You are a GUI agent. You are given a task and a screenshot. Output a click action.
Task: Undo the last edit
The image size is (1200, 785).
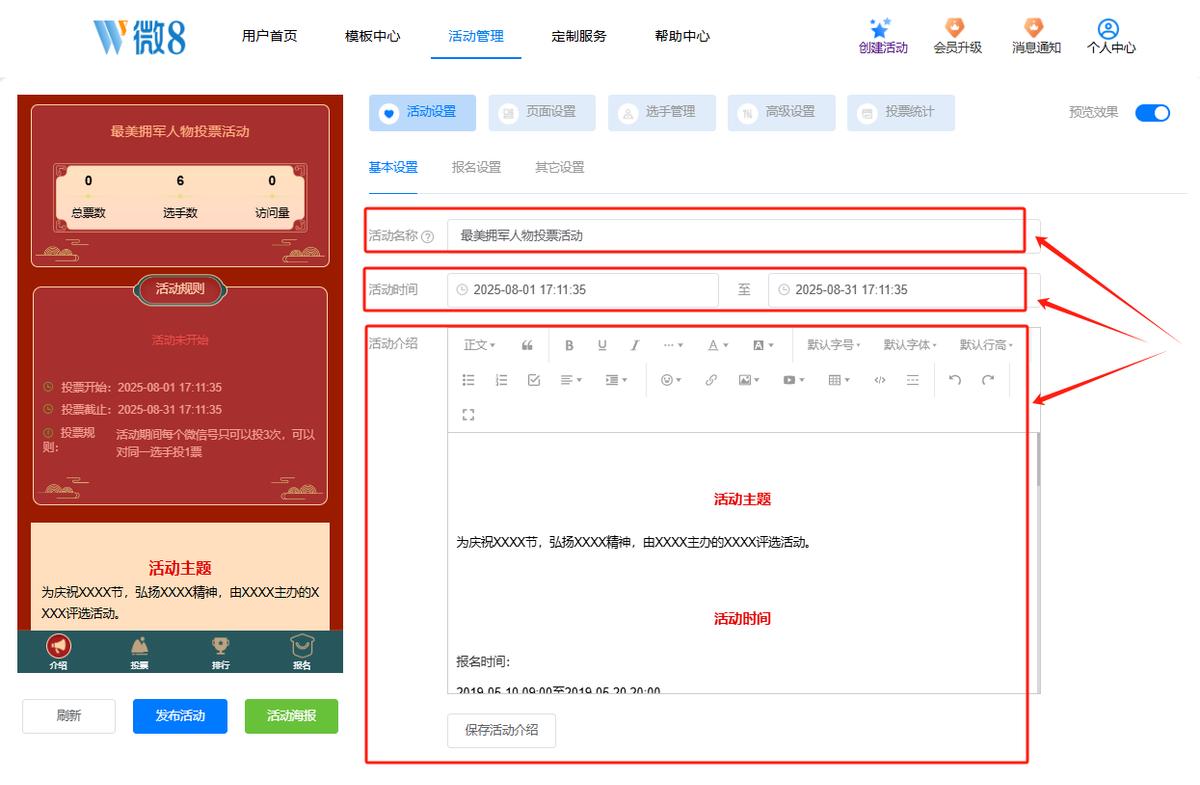(x=955, y=380)
